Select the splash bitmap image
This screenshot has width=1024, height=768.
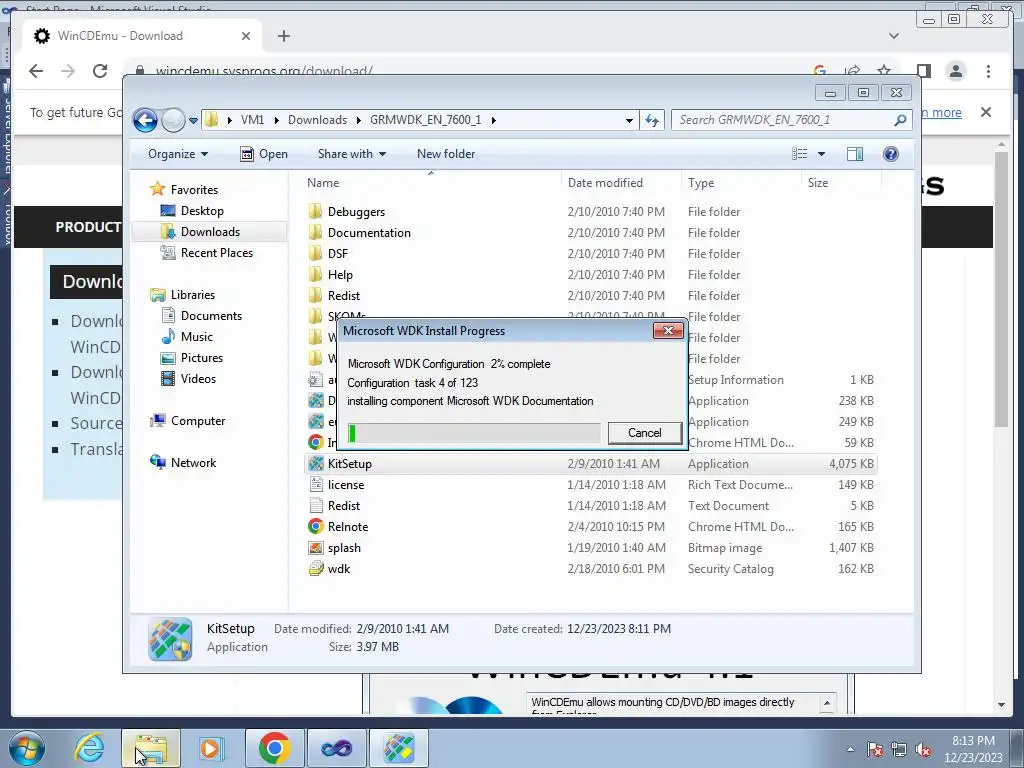tap(344, 548)
